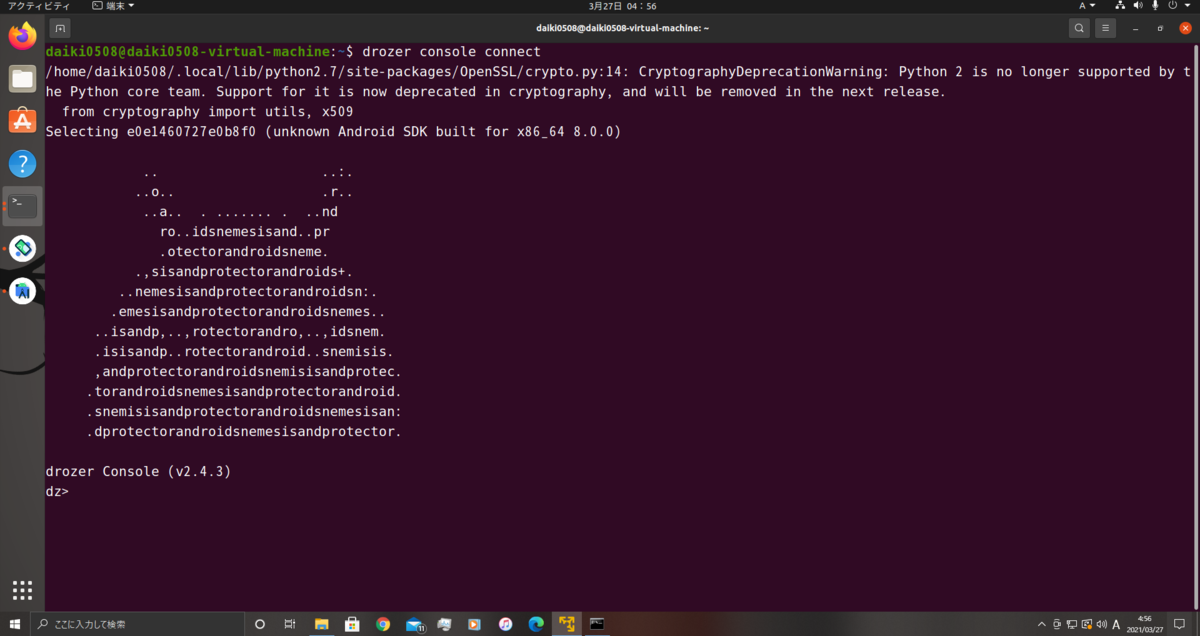Open Microsoft Store on the taskbar

352,624
